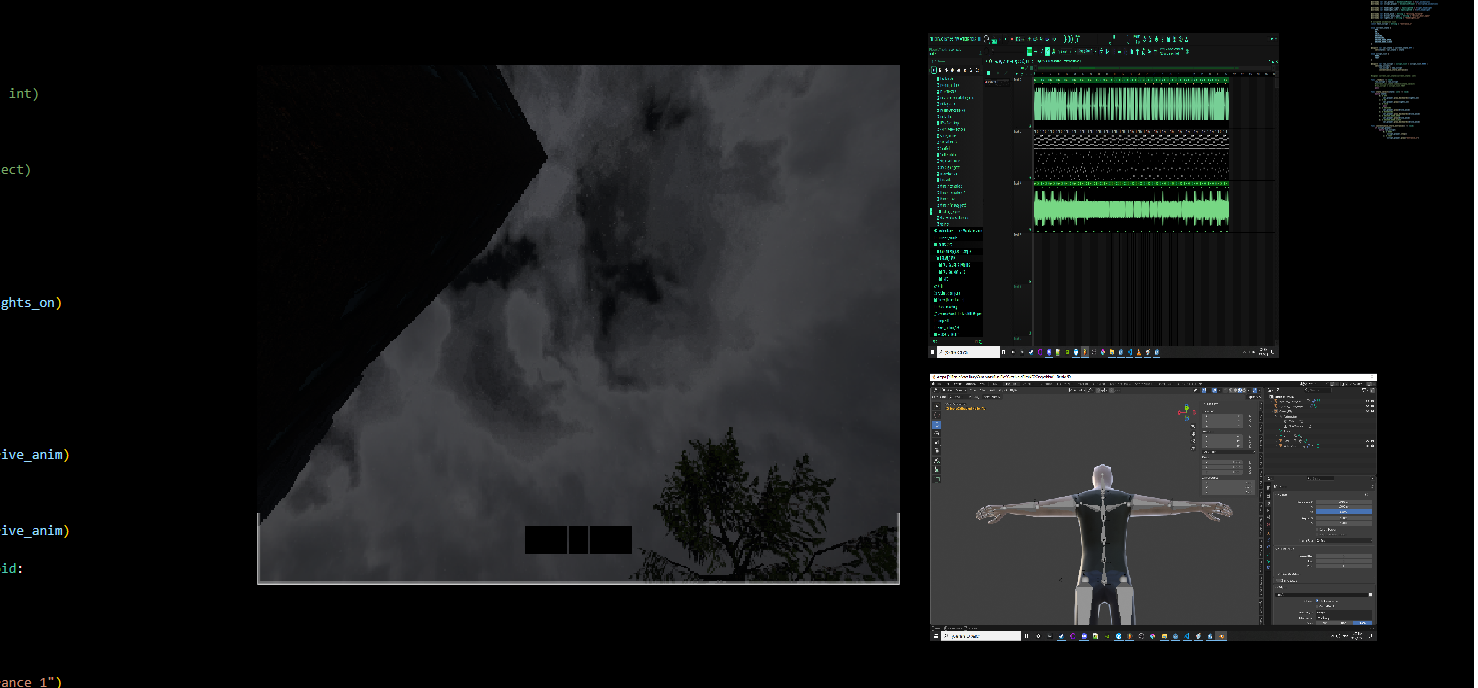Select the highlighted Move tool in Blender's toolbar
1478x688 pixels.
936,425
